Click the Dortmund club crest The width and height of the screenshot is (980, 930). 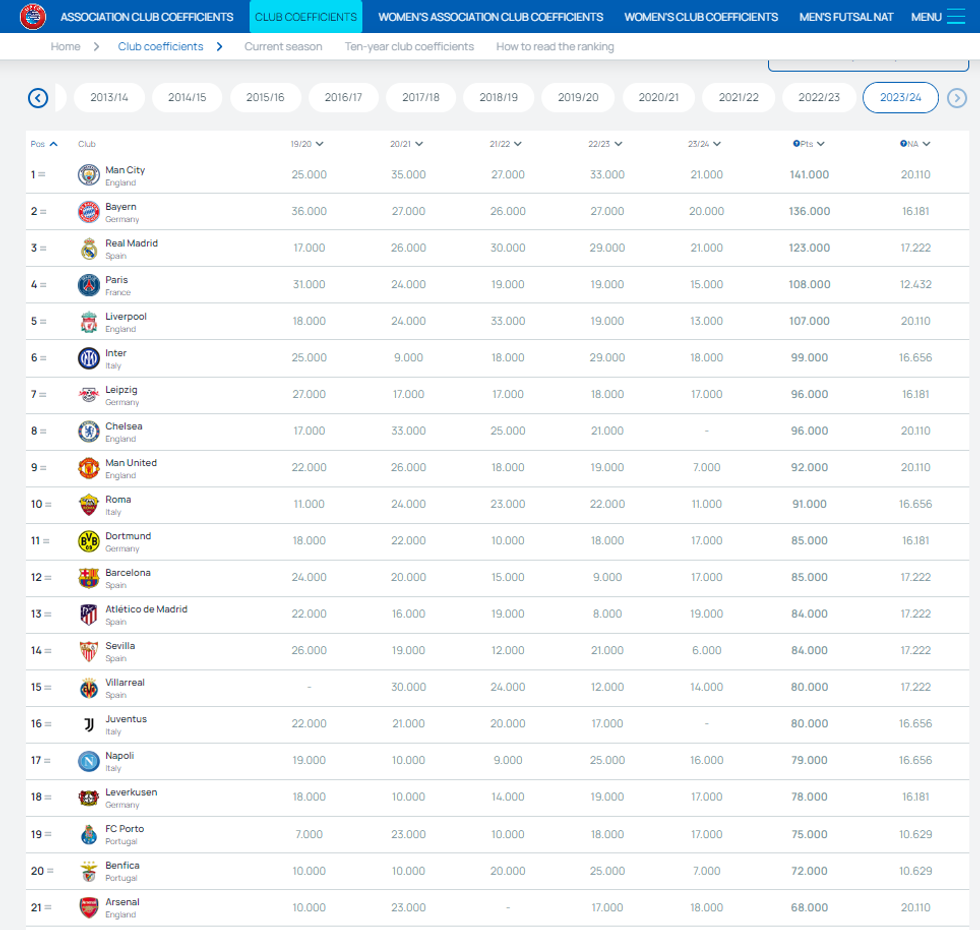coord(89,541)
